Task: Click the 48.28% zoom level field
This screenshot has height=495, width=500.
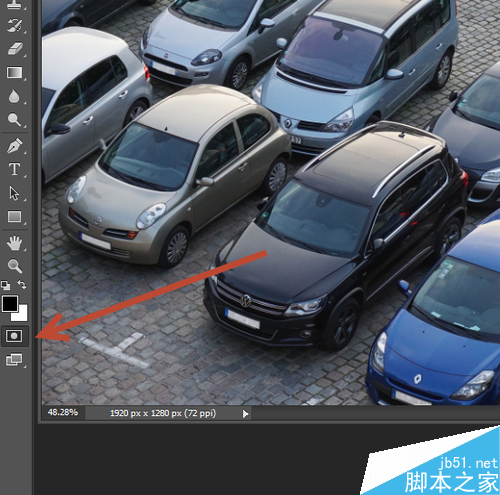Action: tap(63, 413)
